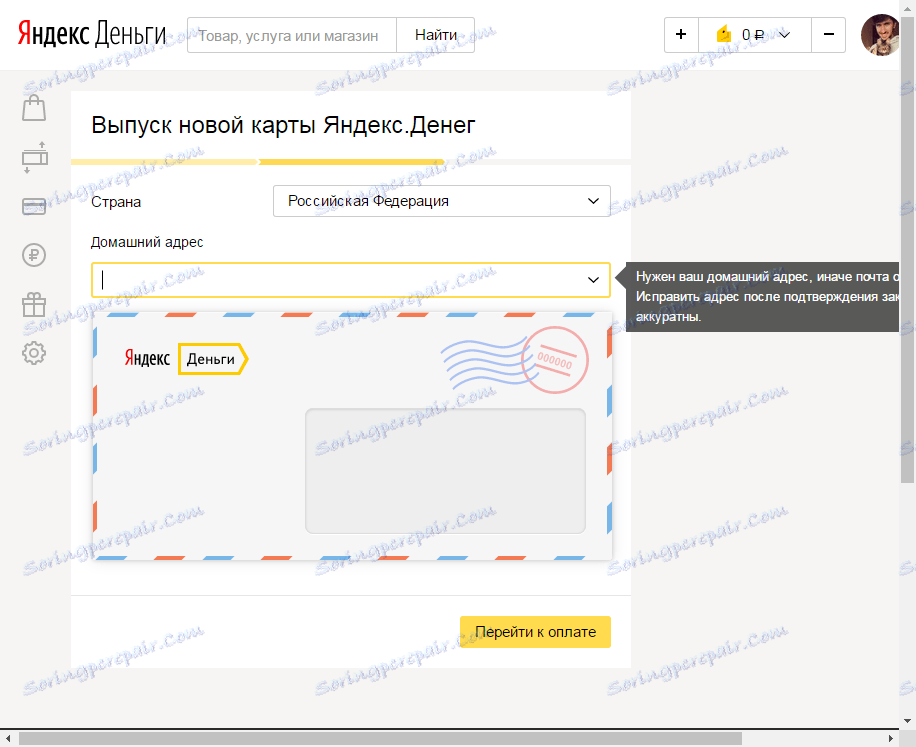Viewport: 916px width, 747px height.
Task: Click the search field for goods or shops
Action: coord(292,35)
